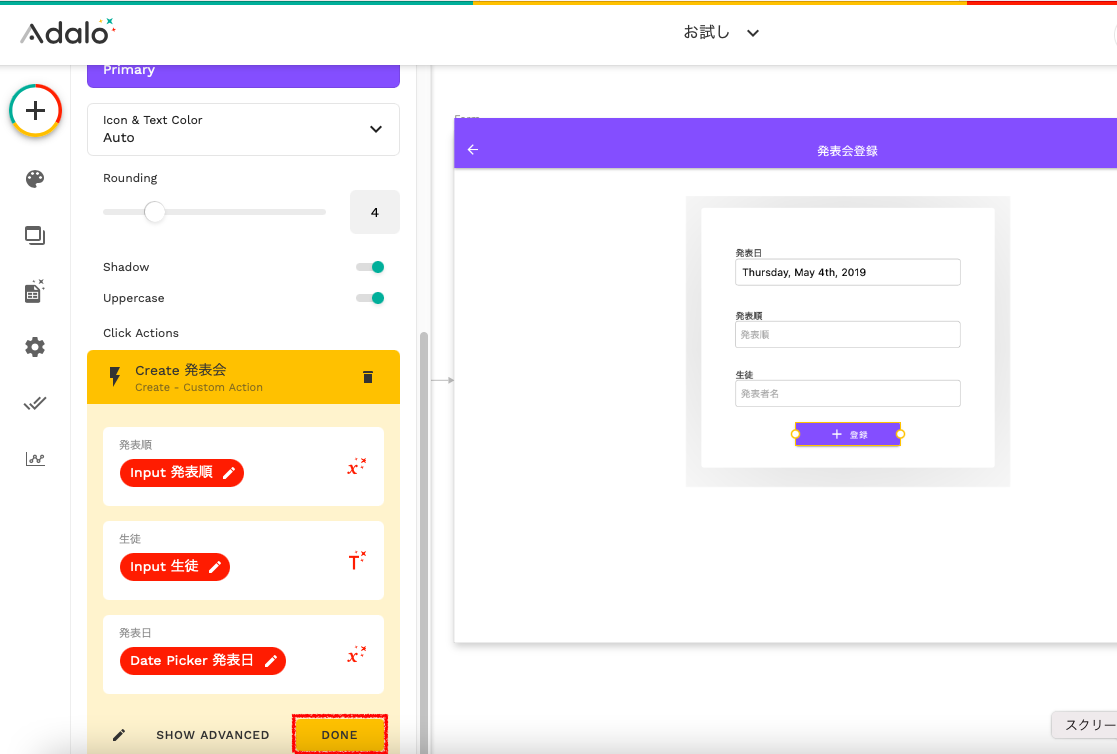Click the Primary color button
The height and width of the screenshot is (754, 1117).
click(x=243, y=76)
